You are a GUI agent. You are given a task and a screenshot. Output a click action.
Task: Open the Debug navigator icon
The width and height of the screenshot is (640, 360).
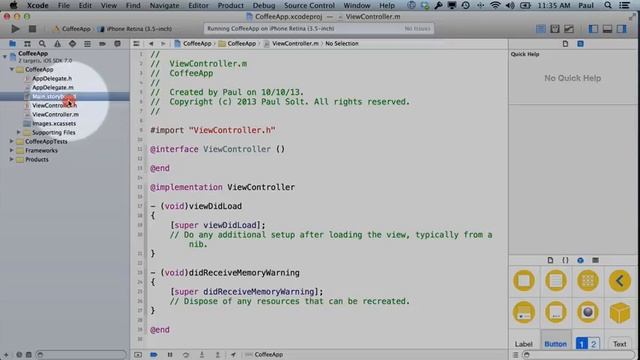87,44
